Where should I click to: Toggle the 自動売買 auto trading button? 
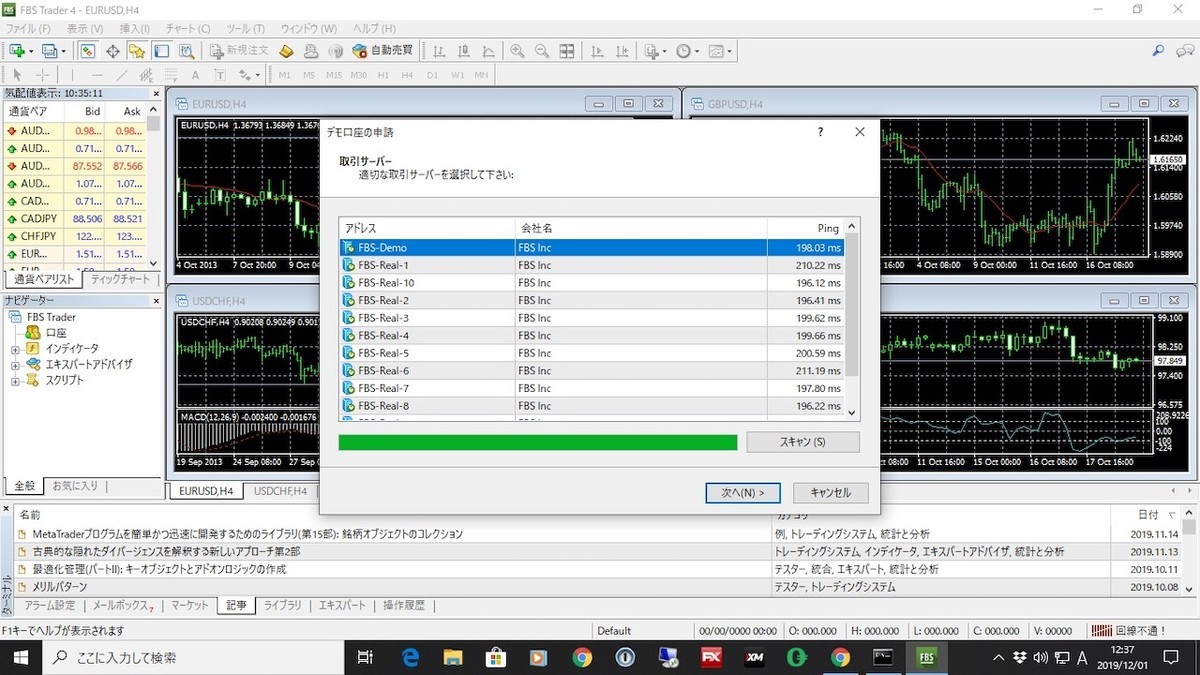pyautogui.click(x=383, y=50)
